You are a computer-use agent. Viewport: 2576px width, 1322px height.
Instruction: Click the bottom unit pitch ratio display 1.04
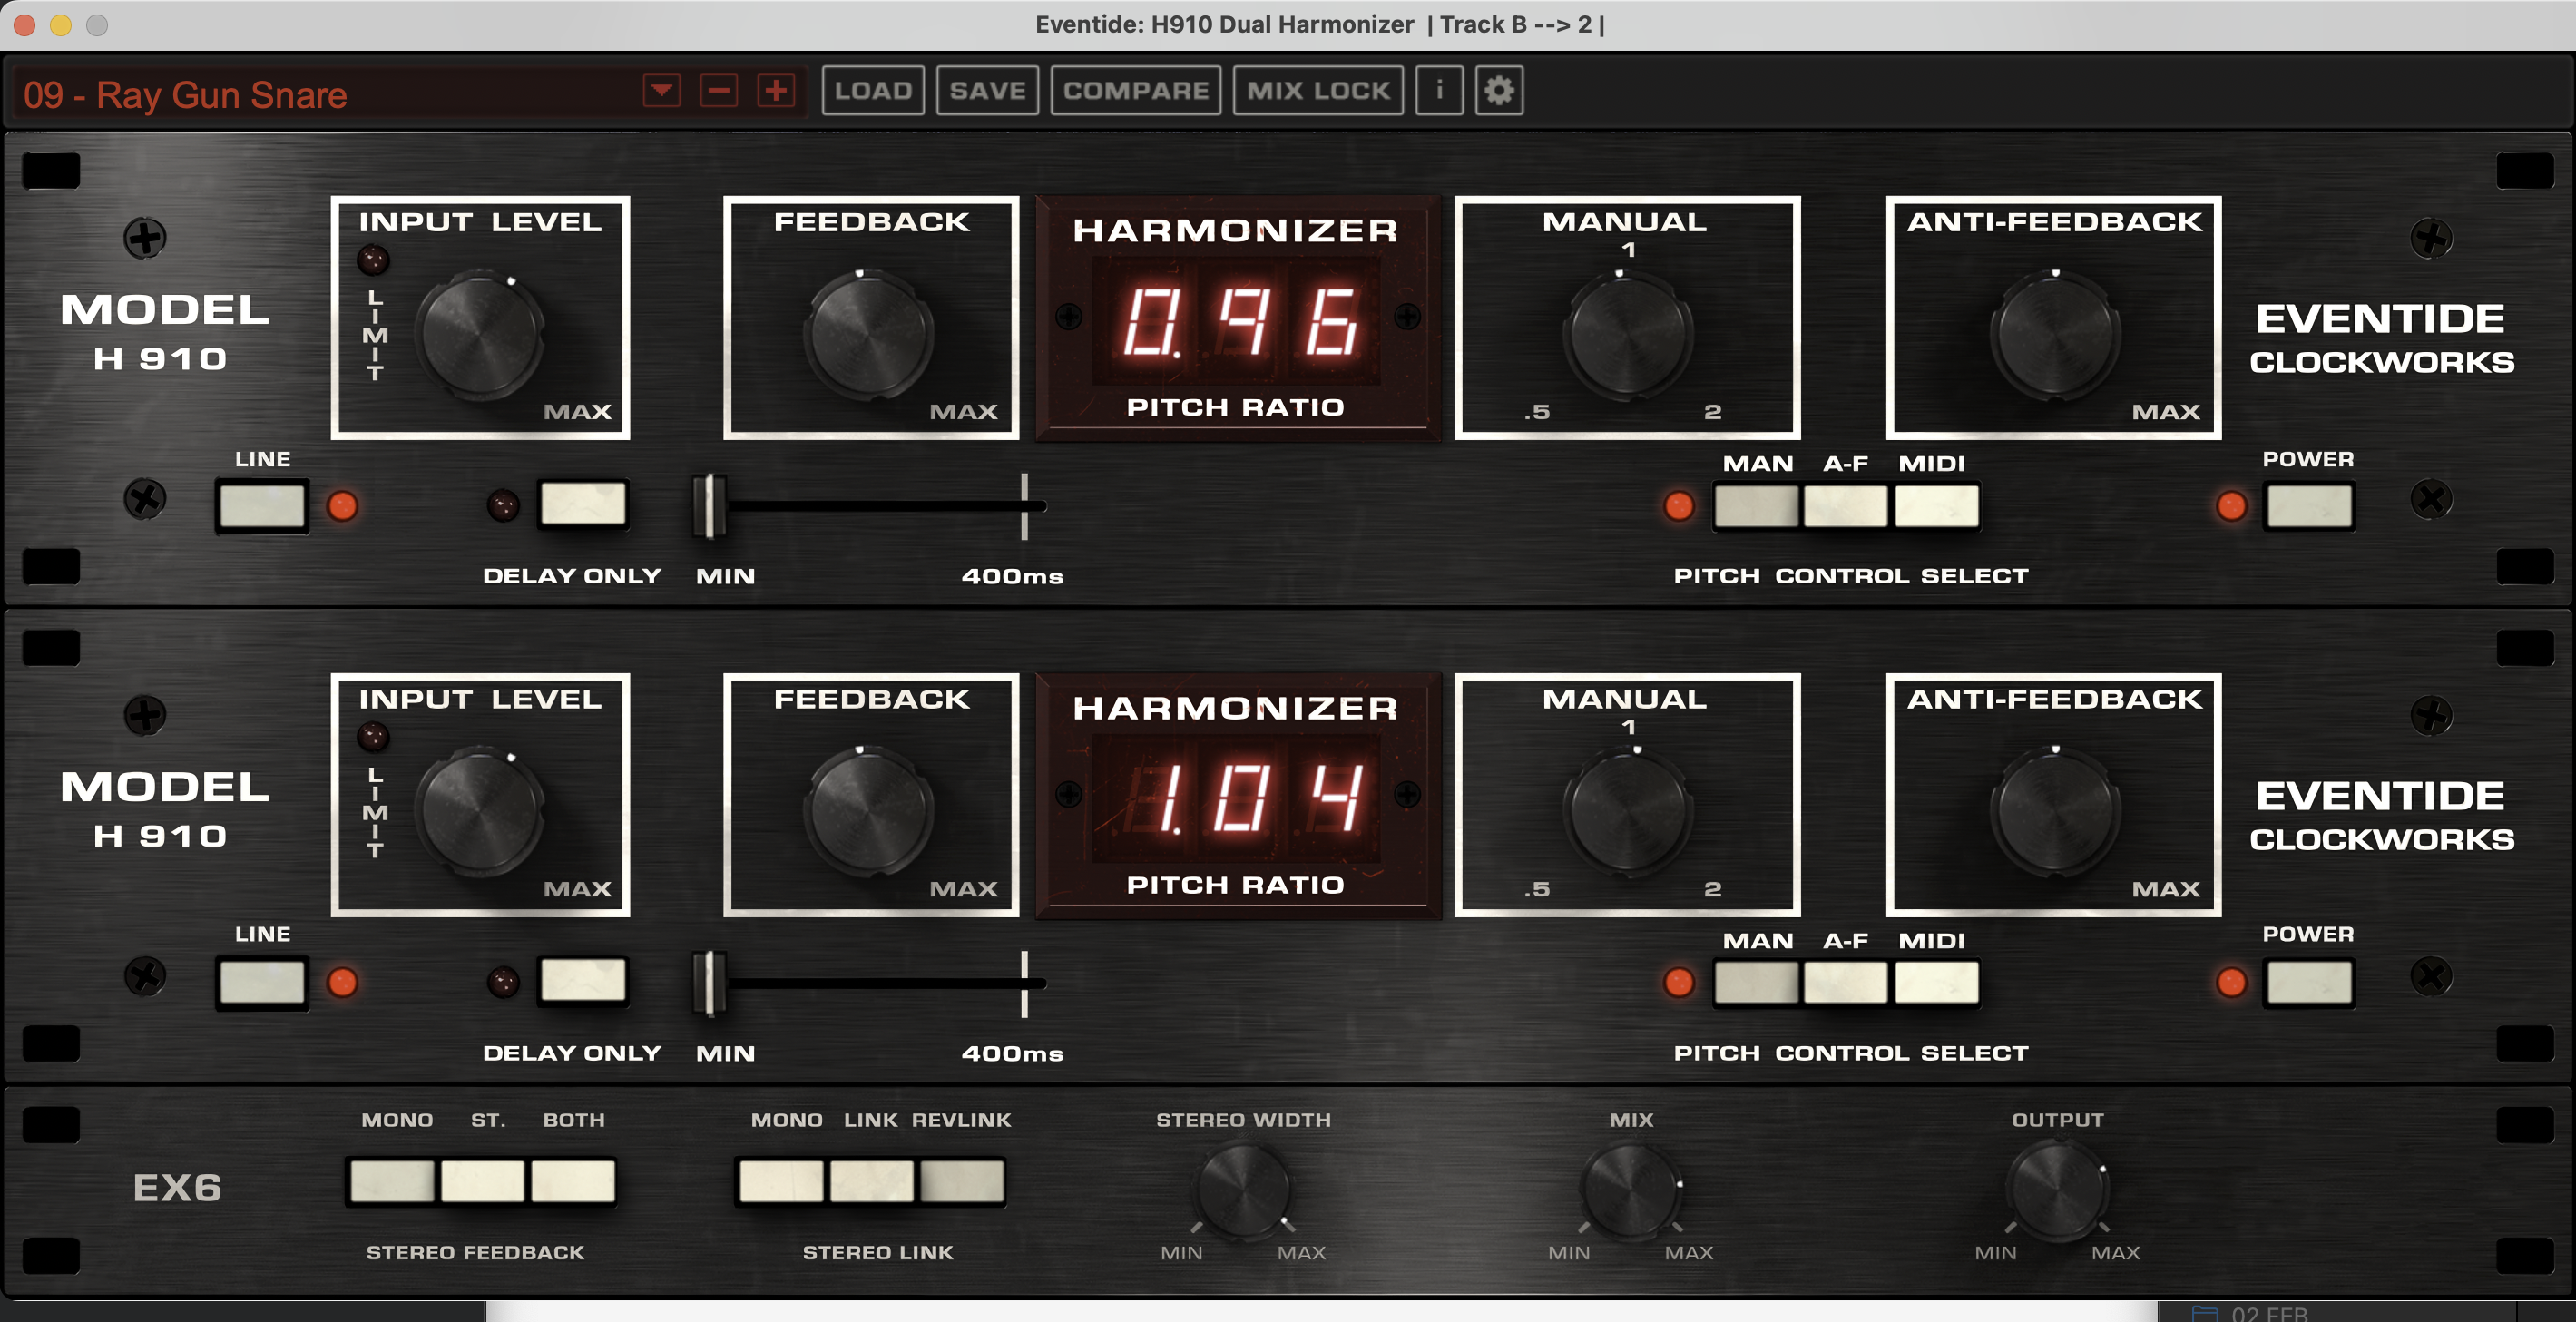[x=1236, y=798]
